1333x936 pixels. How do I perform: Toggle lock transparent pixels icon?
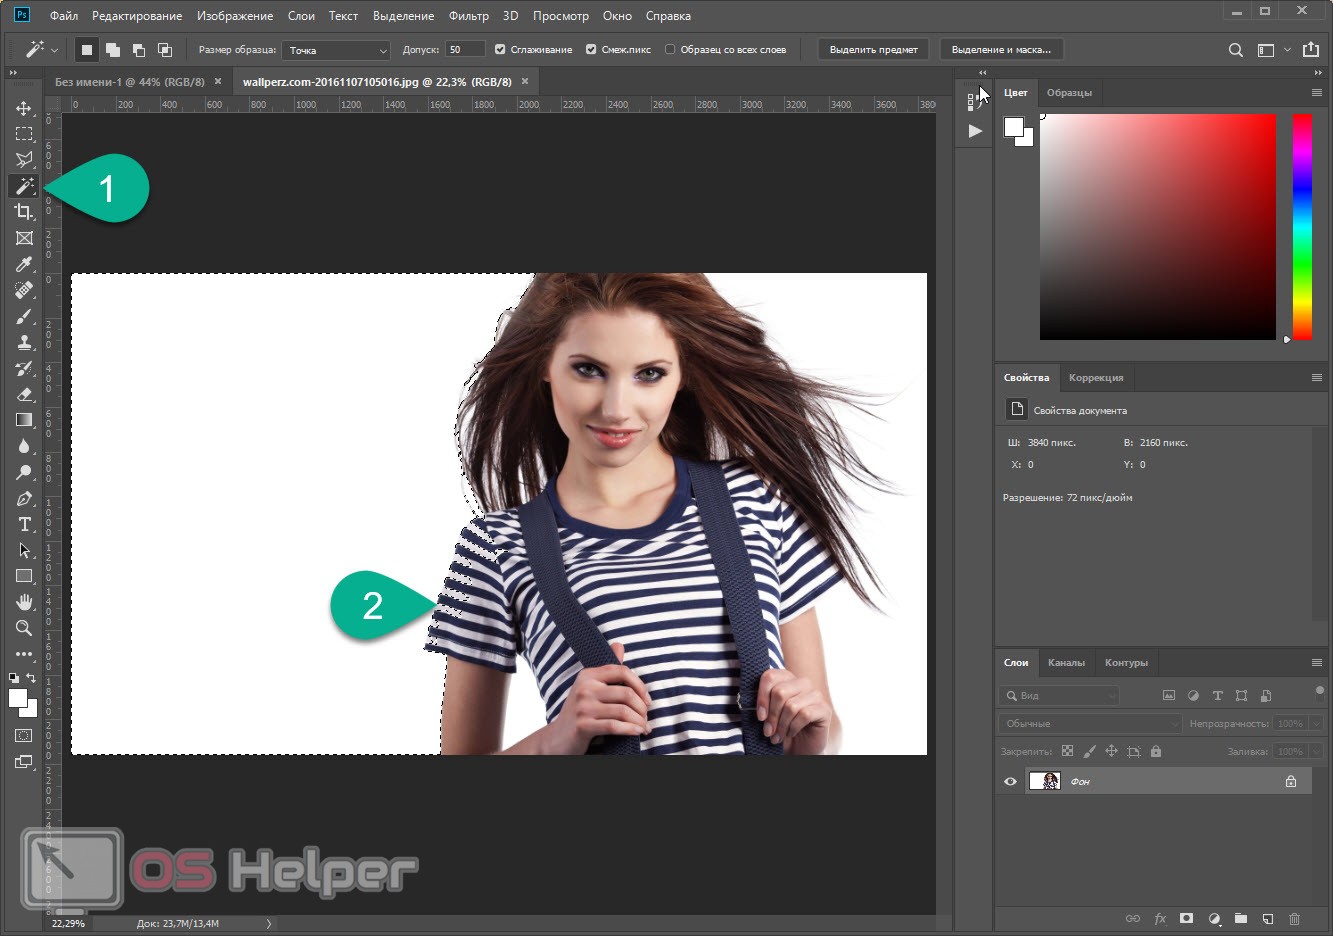1067,751
